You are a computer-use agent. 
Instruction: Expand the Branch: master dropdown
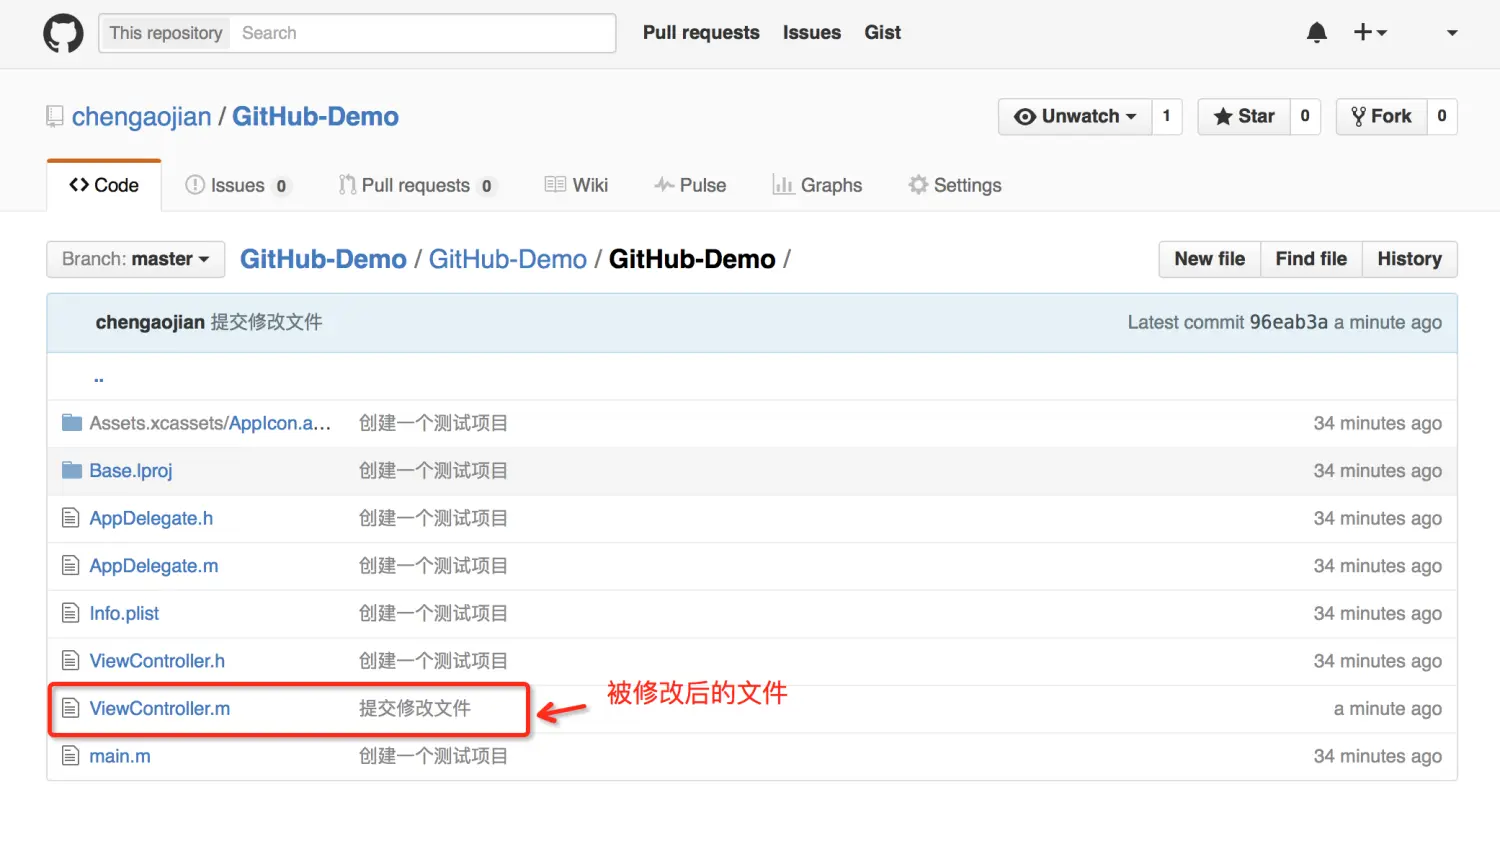pyautogui.click(x=136, y=259)
